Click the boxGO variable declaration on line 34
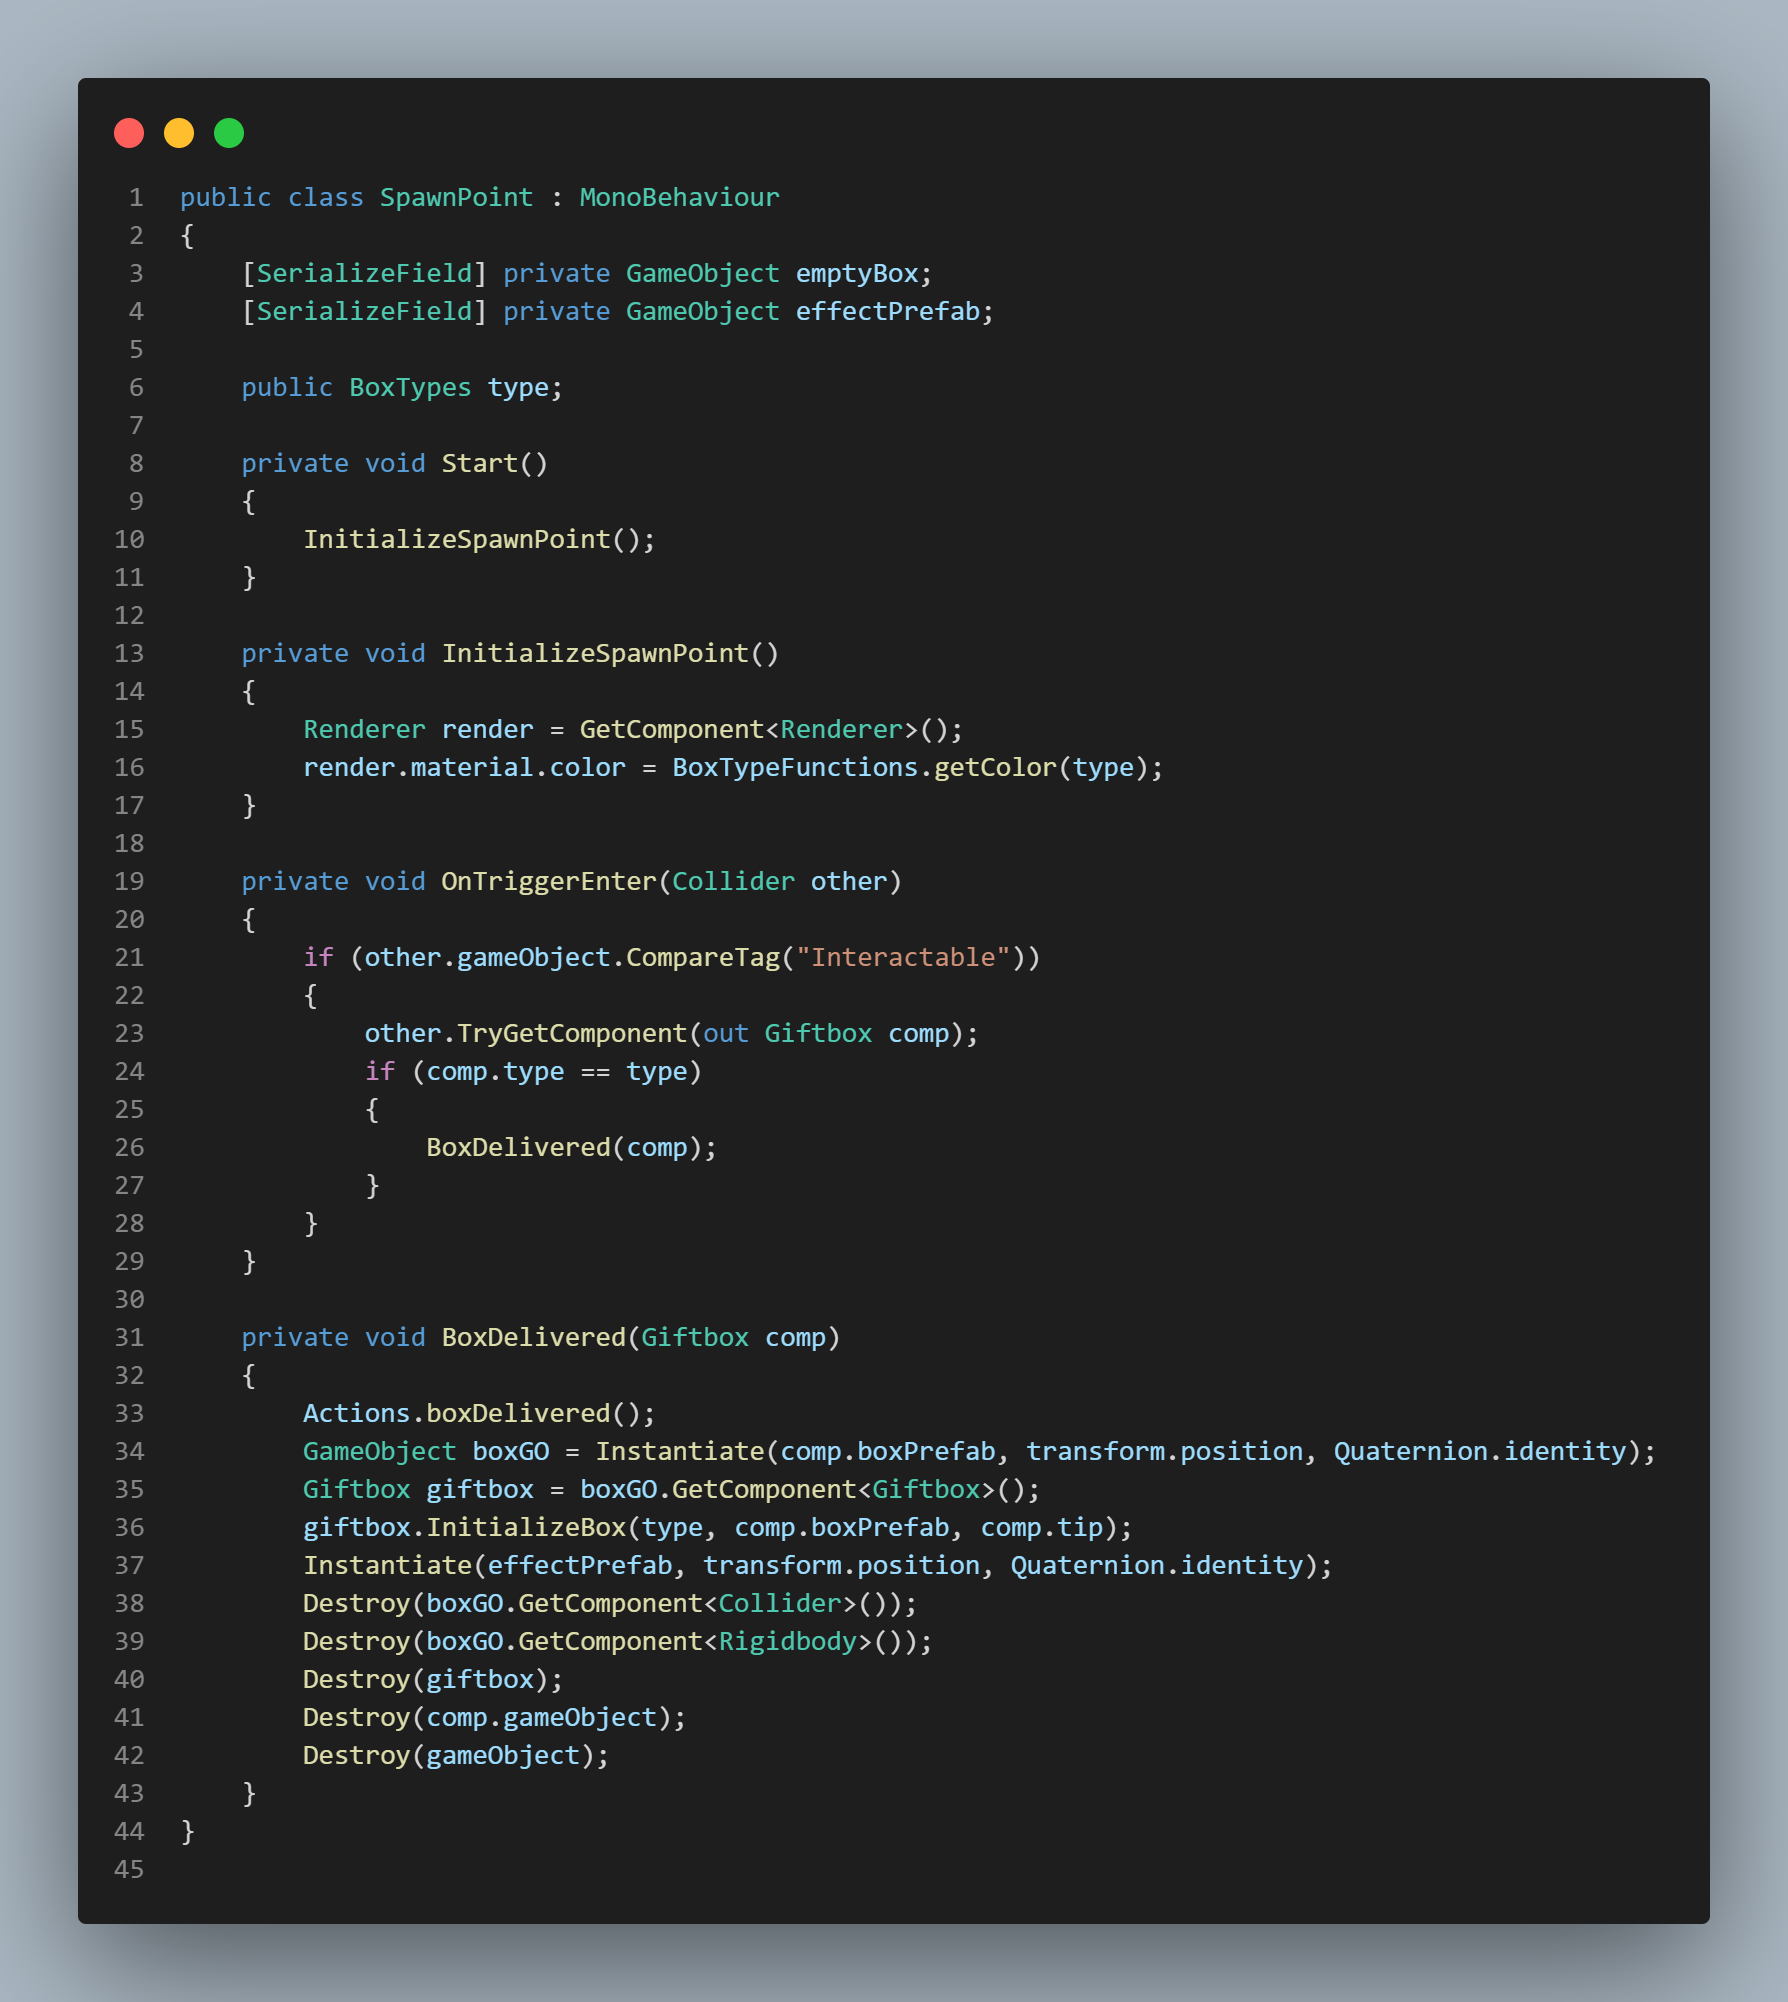The height and width of the screenshot is (2002, 1788). click(x=510, y=1451)
